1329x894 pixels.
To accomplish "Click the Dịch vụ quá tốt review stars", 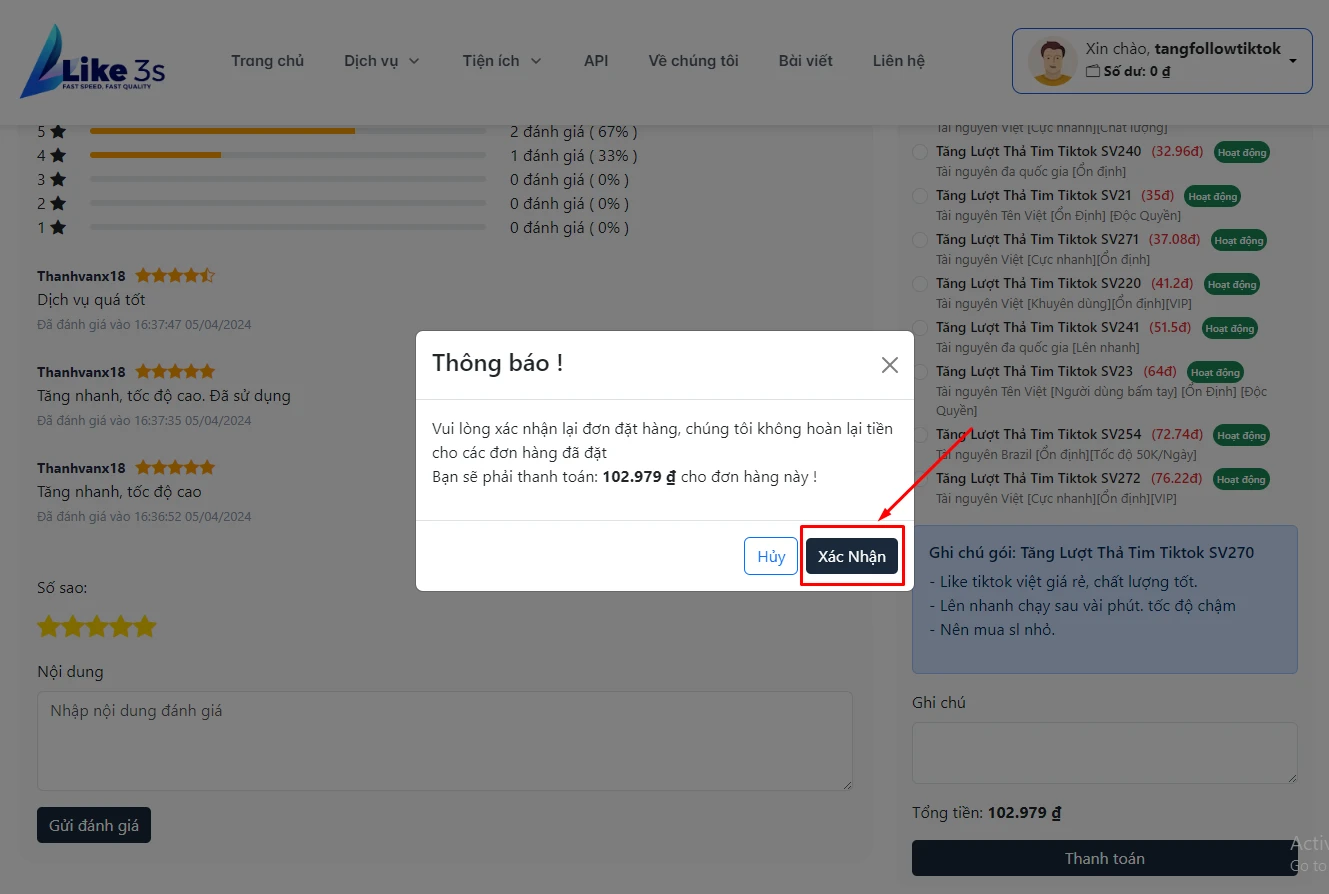I will tap(175, 275).
